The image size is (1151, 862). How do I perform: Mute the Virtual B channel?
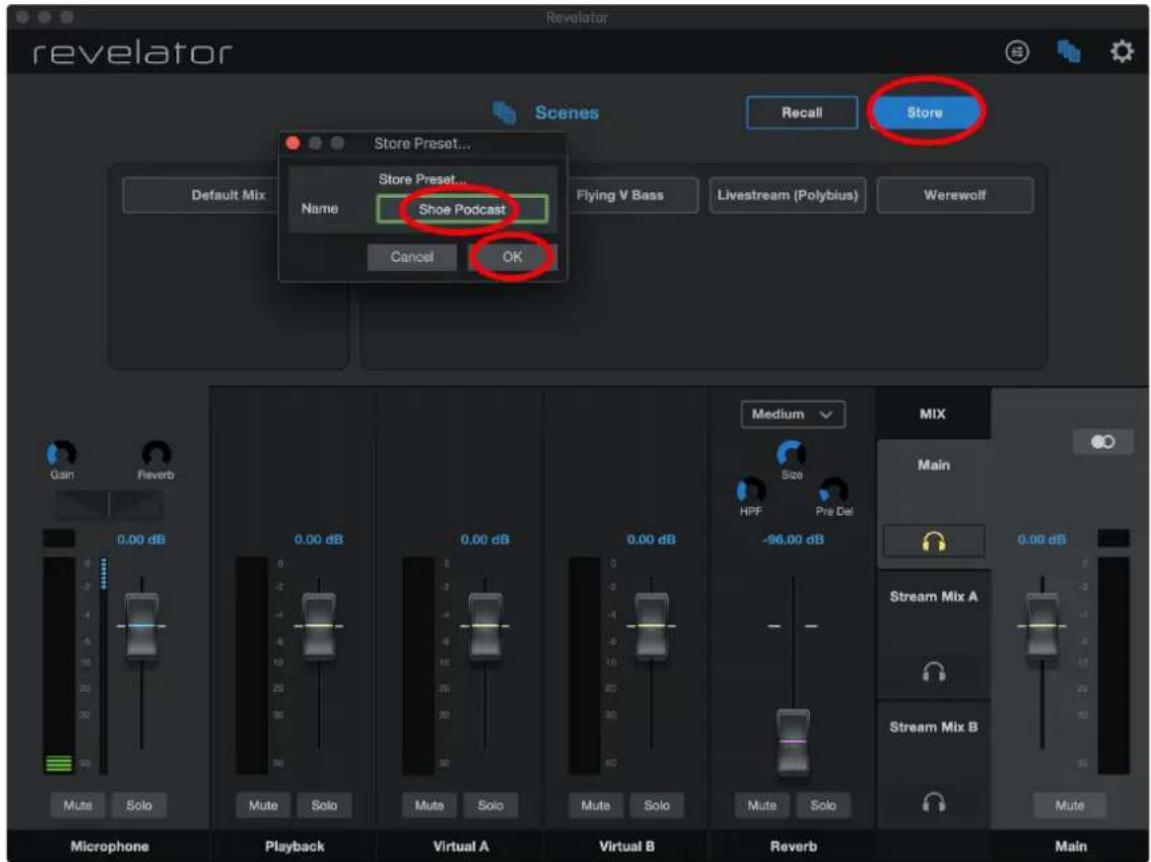[595, 805]
